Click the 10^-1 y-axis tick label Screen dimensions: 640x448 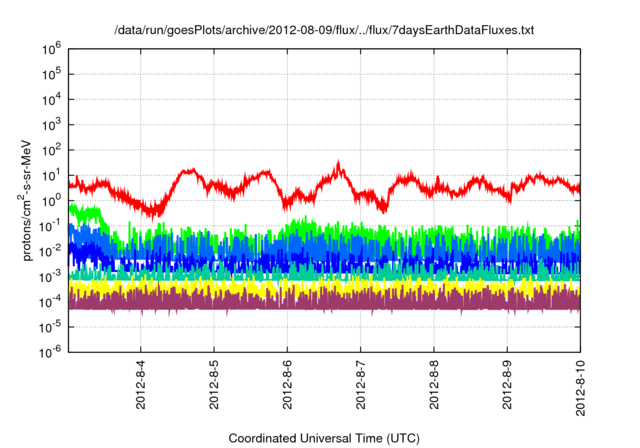(51, 226)
